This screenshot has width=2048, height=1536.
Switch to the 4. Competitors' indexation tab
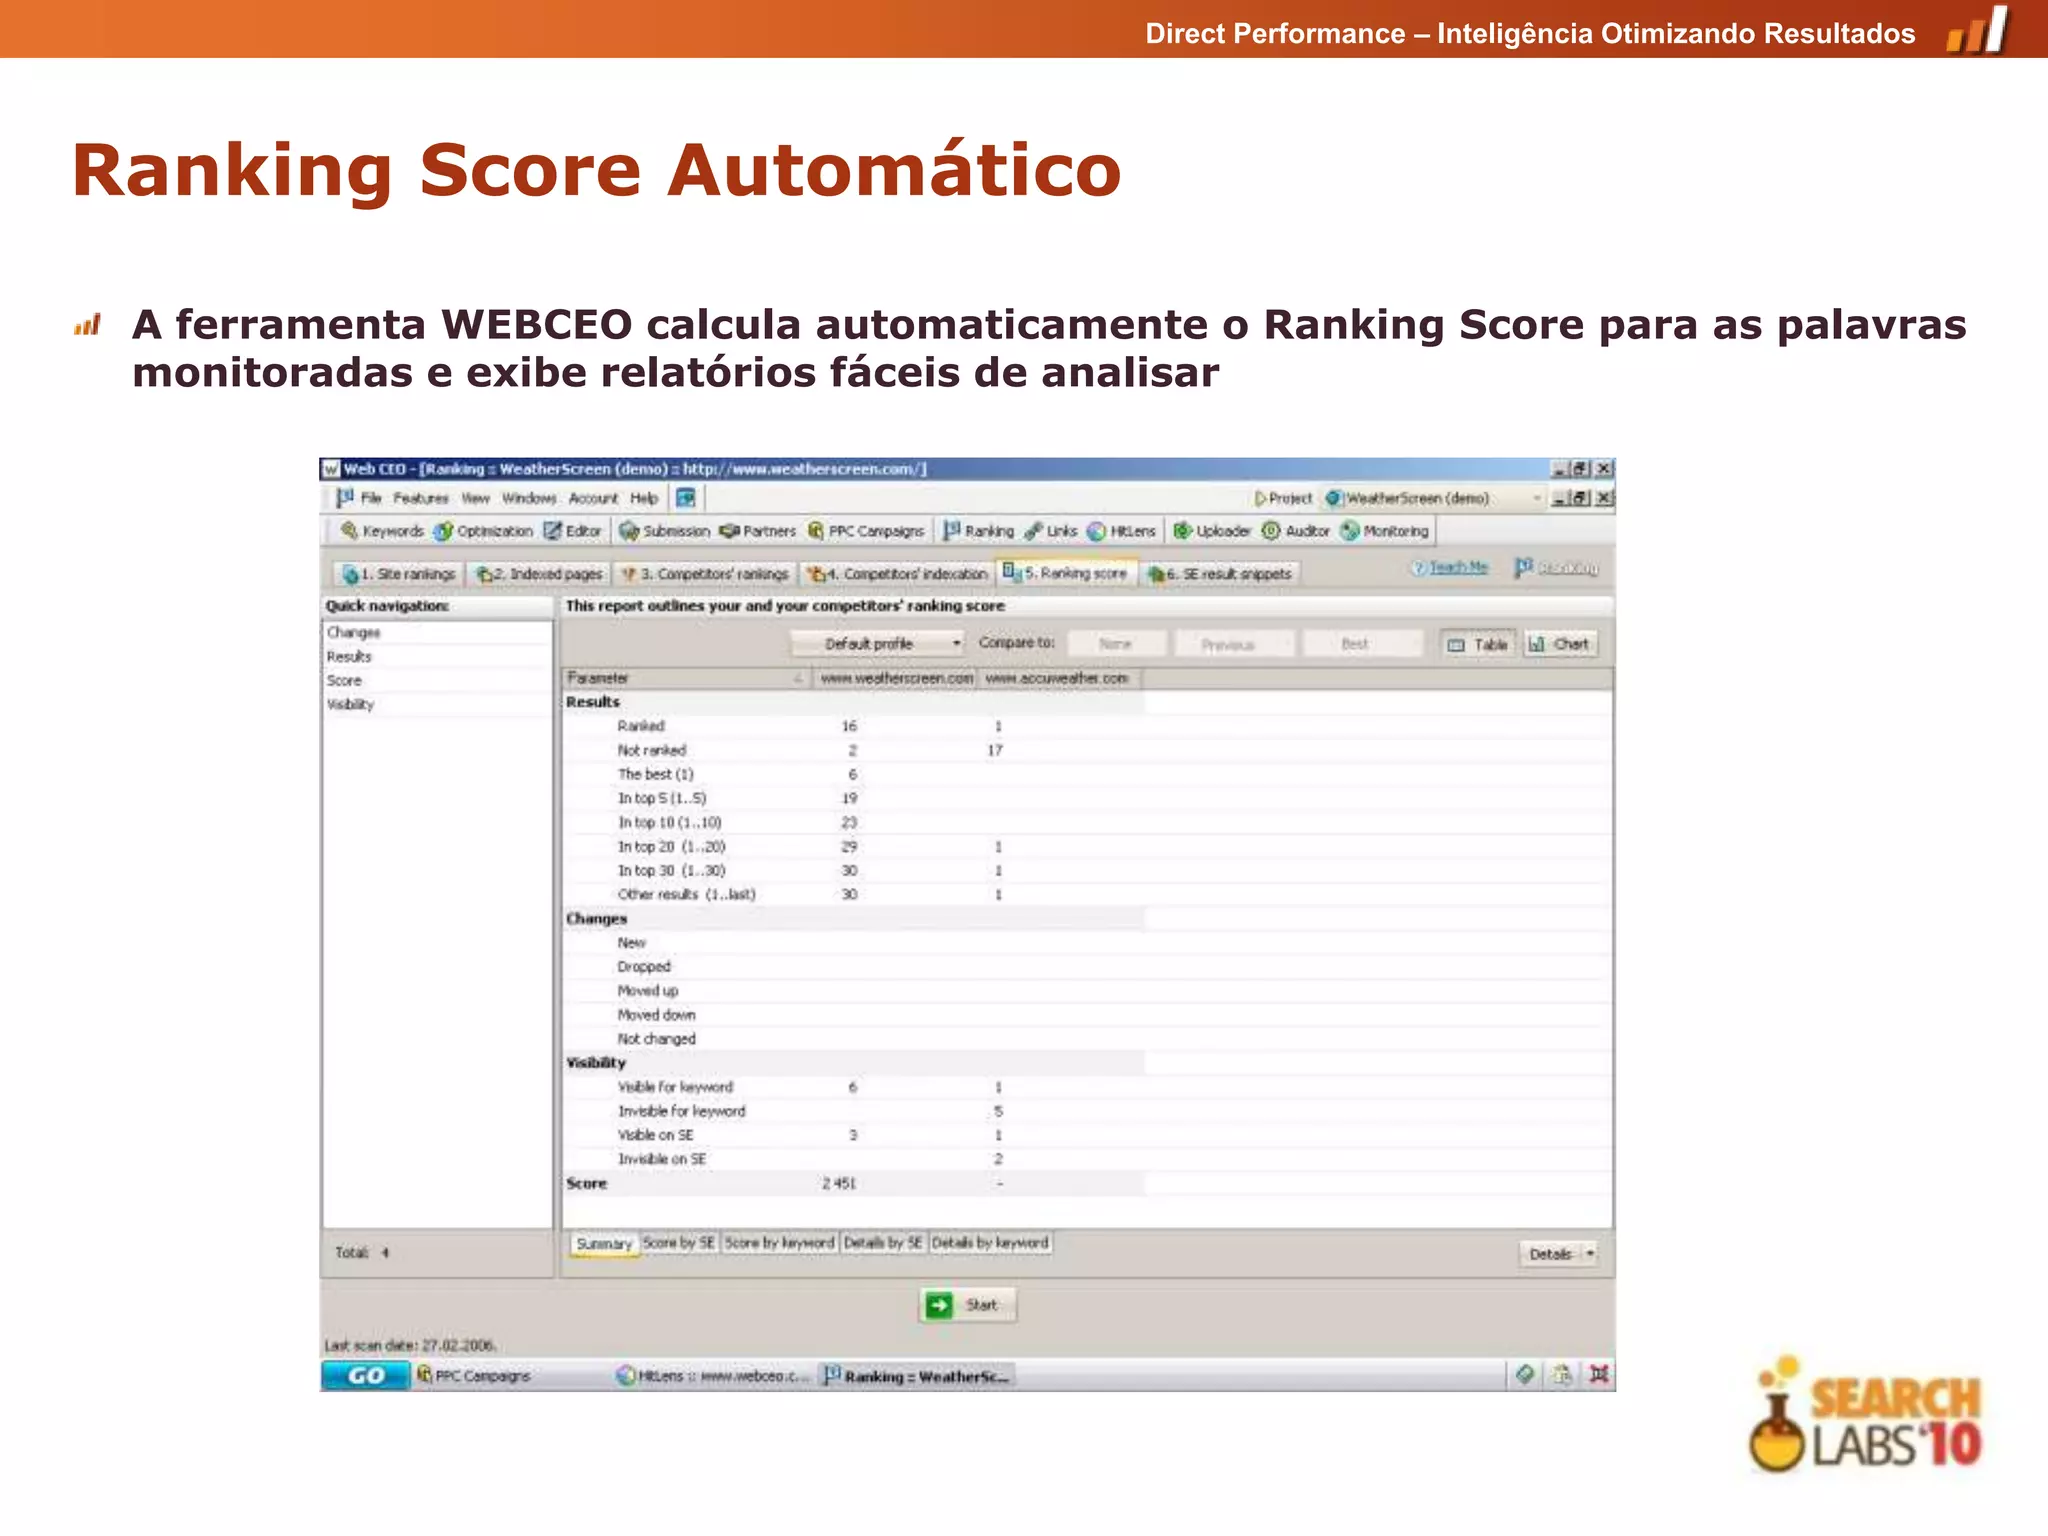(x=897, y=574)
